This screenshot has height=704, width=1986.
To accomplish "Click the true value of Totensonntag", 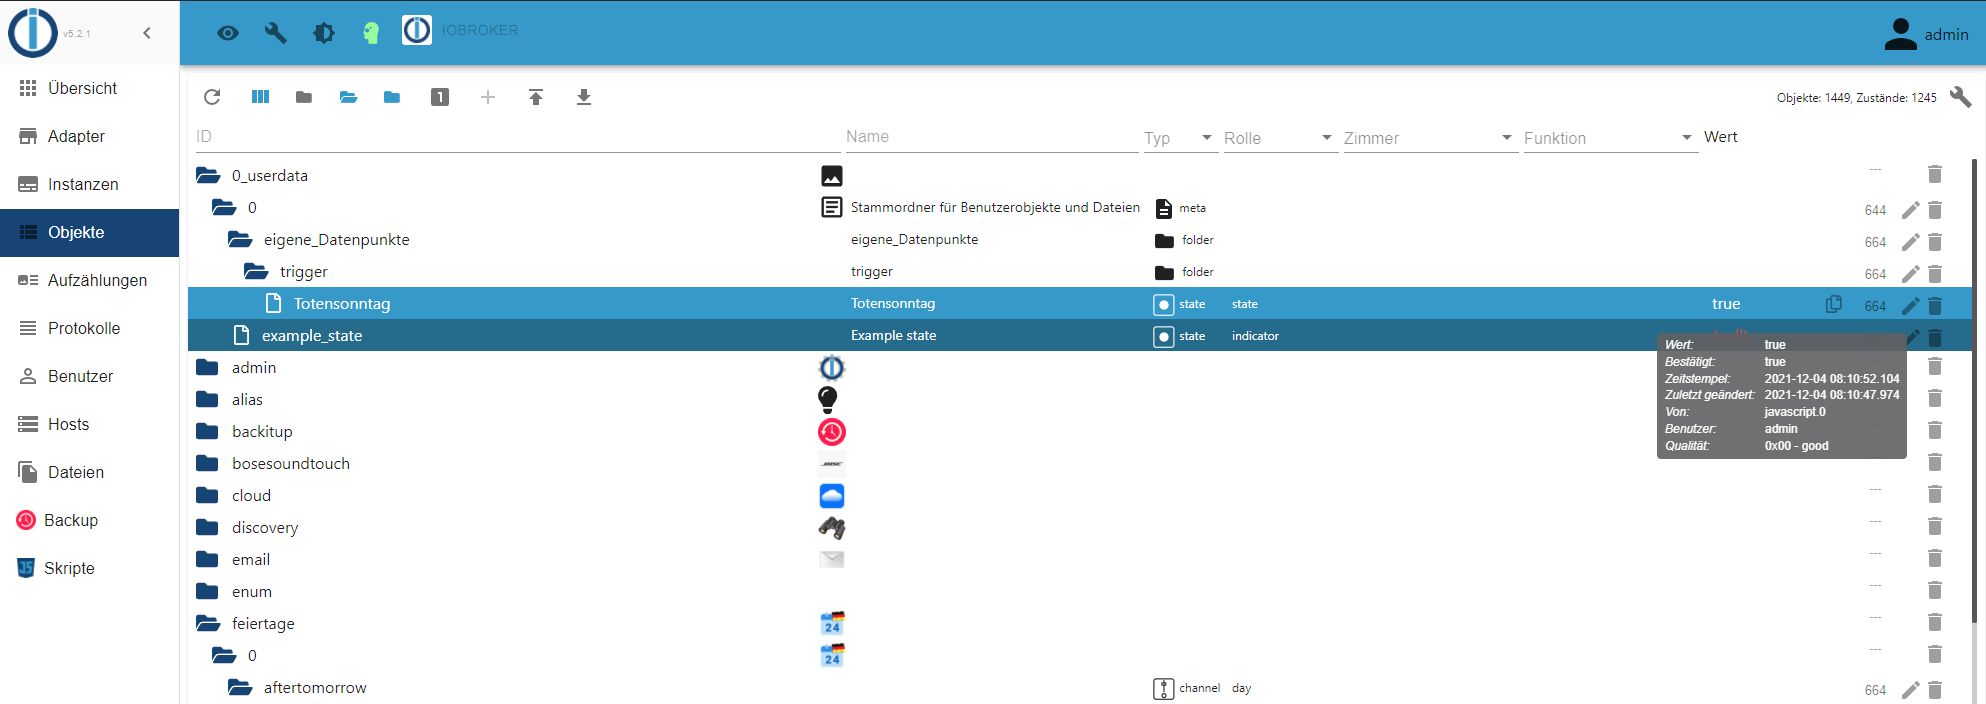I will pyautogui.click(x=1726, y=304).
